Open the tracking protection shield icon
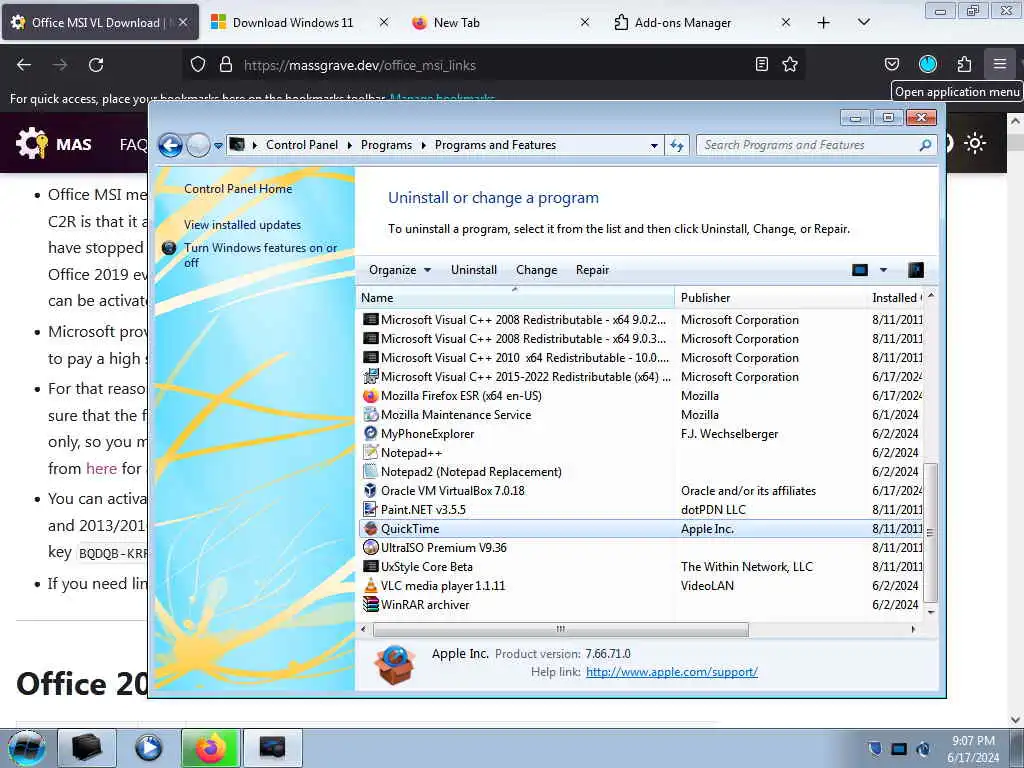Screen dimensions: 1024x768 (198, 65)
